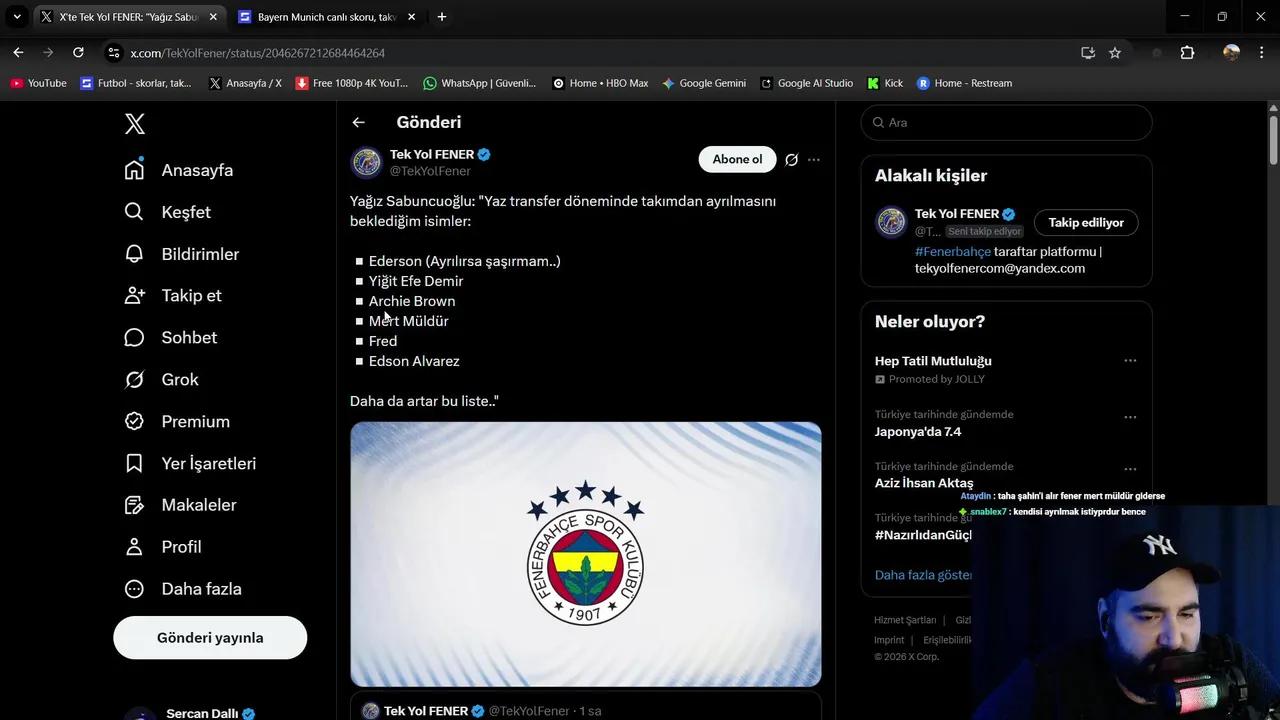Open Yer İşaretleri bookmark icon
Viewport: 1280px width, 720px height.
134,464
